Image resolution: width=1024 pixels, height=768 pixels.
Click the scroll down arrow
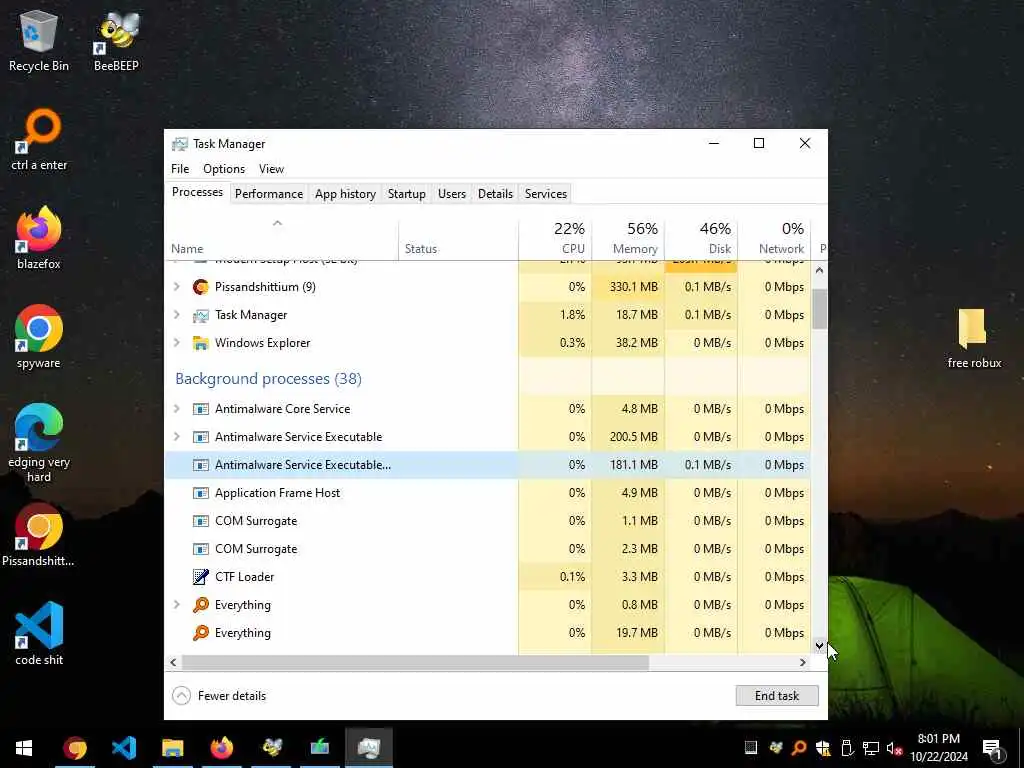tap(820, 646)
